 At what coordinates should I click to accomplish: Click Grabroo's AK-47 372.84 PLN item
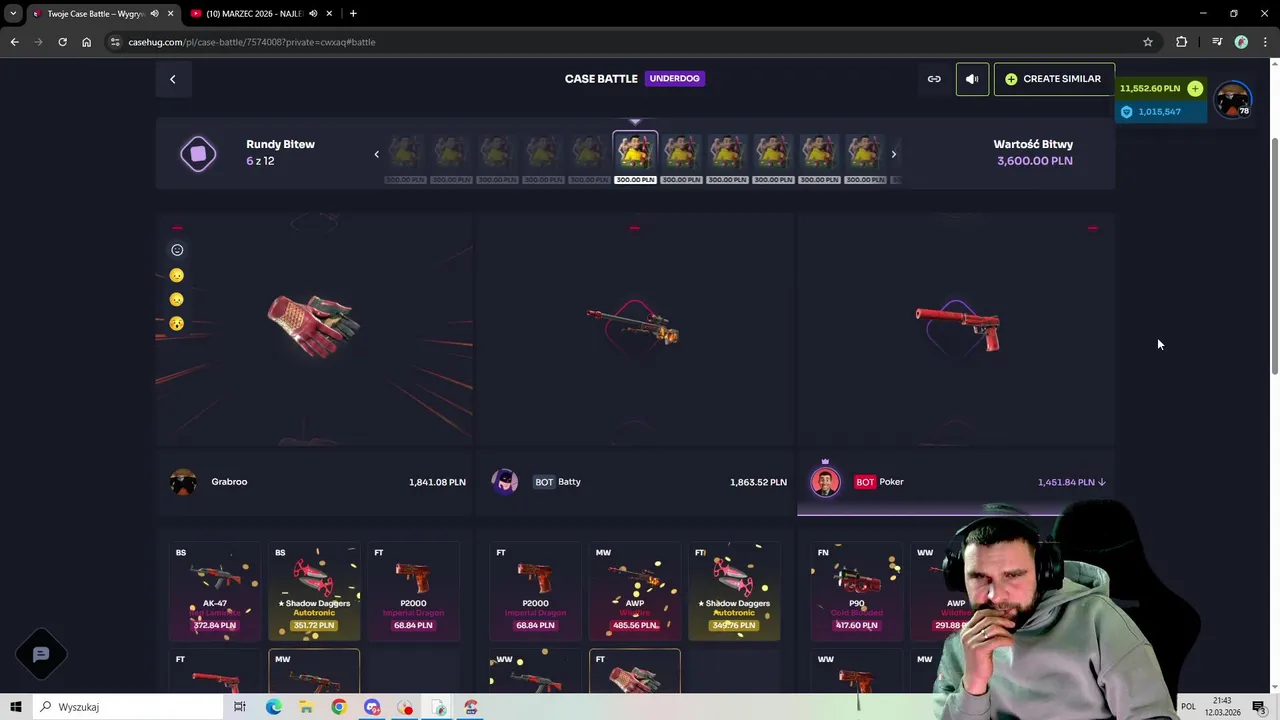point(215,590)
